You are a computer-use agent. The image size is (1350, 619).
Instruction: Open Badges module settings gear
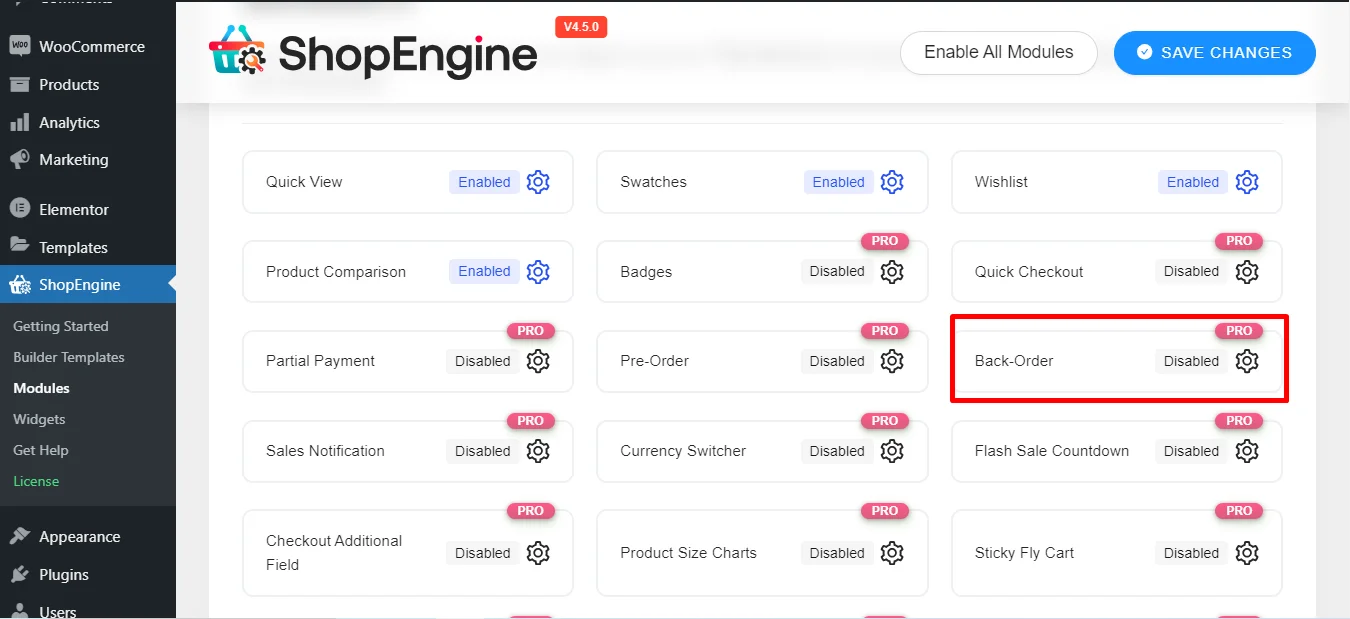click(x=892, y=271)
